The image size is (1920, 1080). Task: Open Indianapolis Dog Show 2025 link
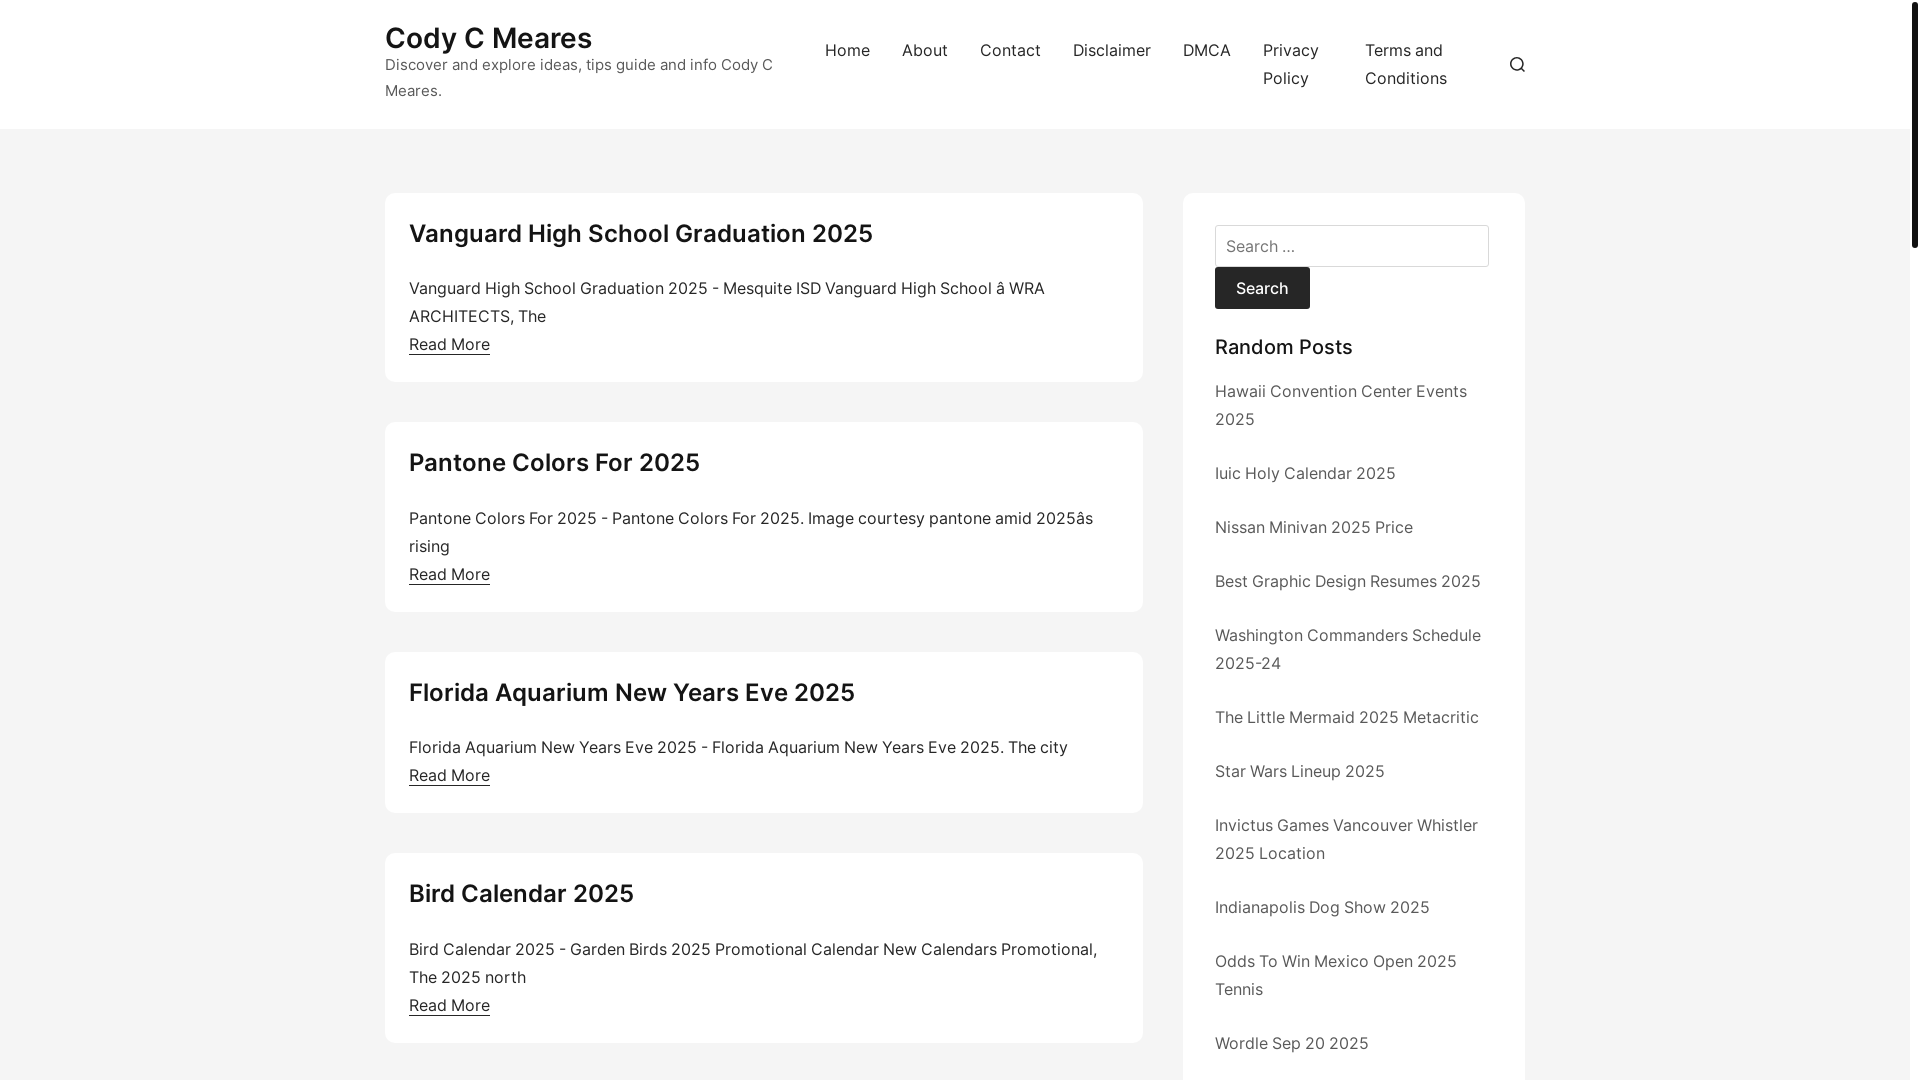pyautogui.click(x=1322, y=907)
